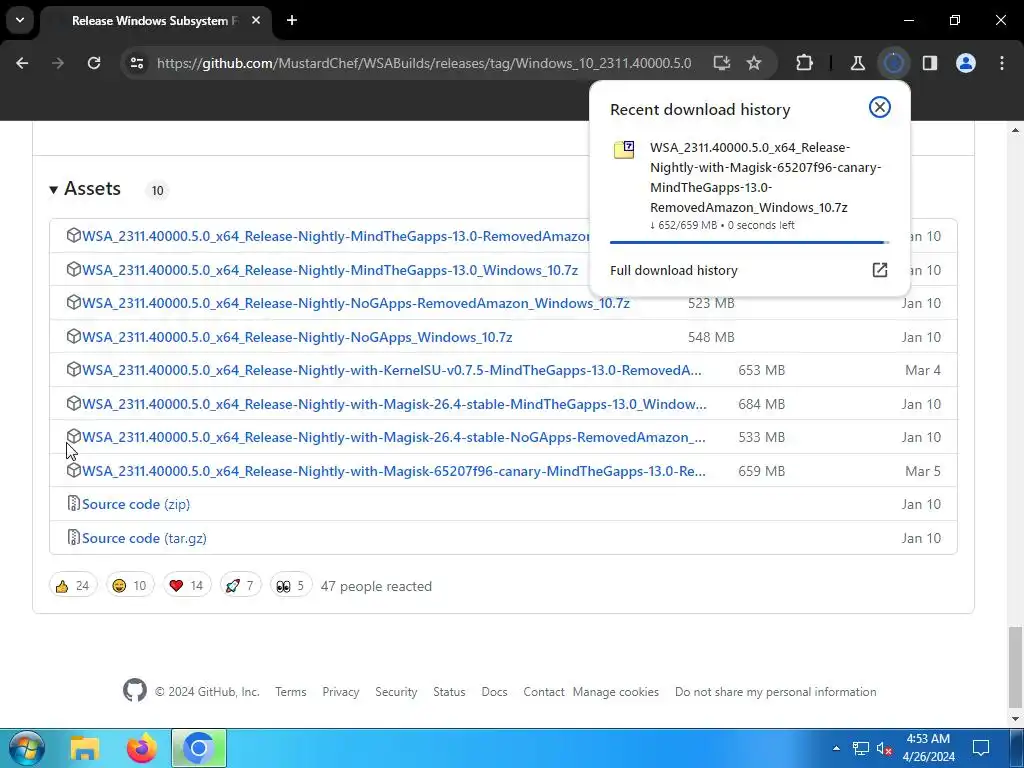1024x768 pixels.
Task: Open the taskbar notification center icon
Action: coord(980,748)
